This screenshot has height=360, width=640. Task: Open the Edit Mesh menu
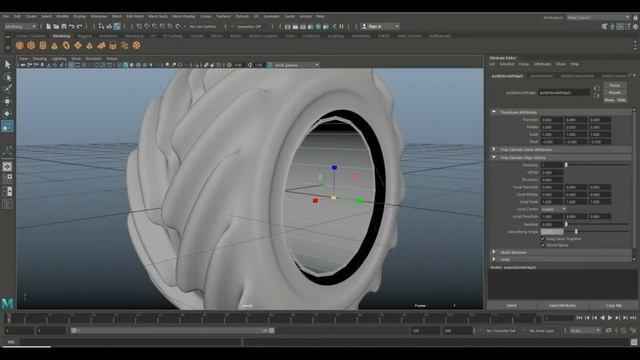tap(135, 17)
